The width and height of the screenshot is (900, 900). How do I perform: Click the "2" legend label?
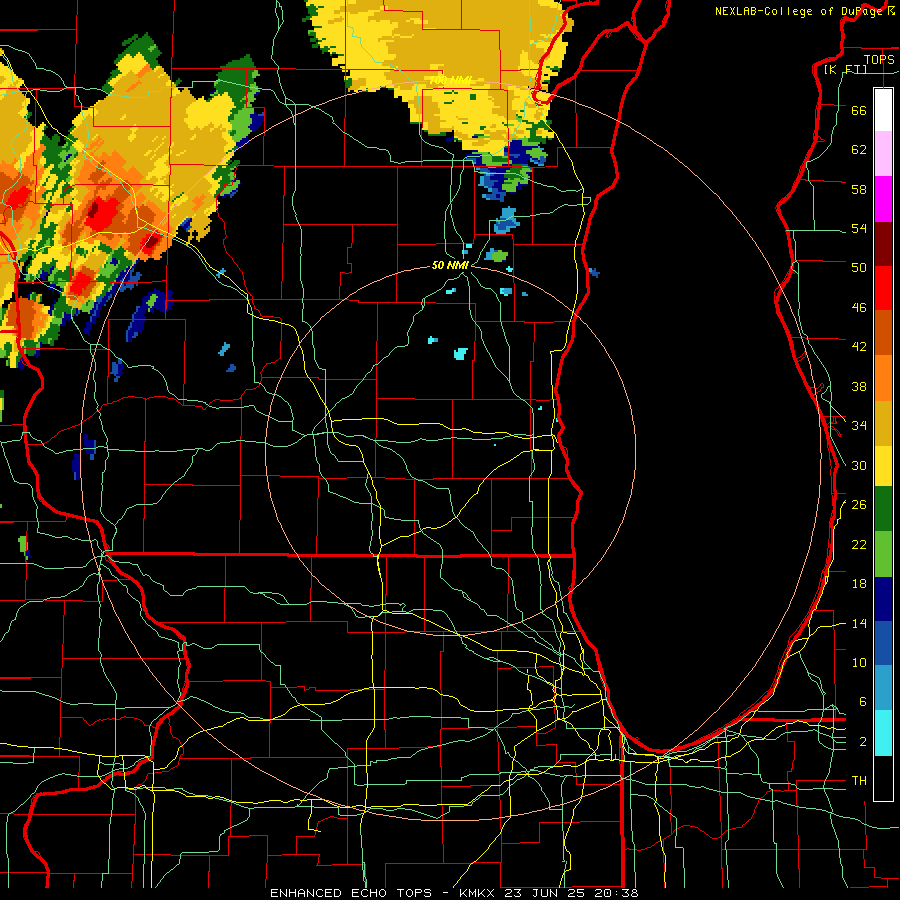(863, 742)
